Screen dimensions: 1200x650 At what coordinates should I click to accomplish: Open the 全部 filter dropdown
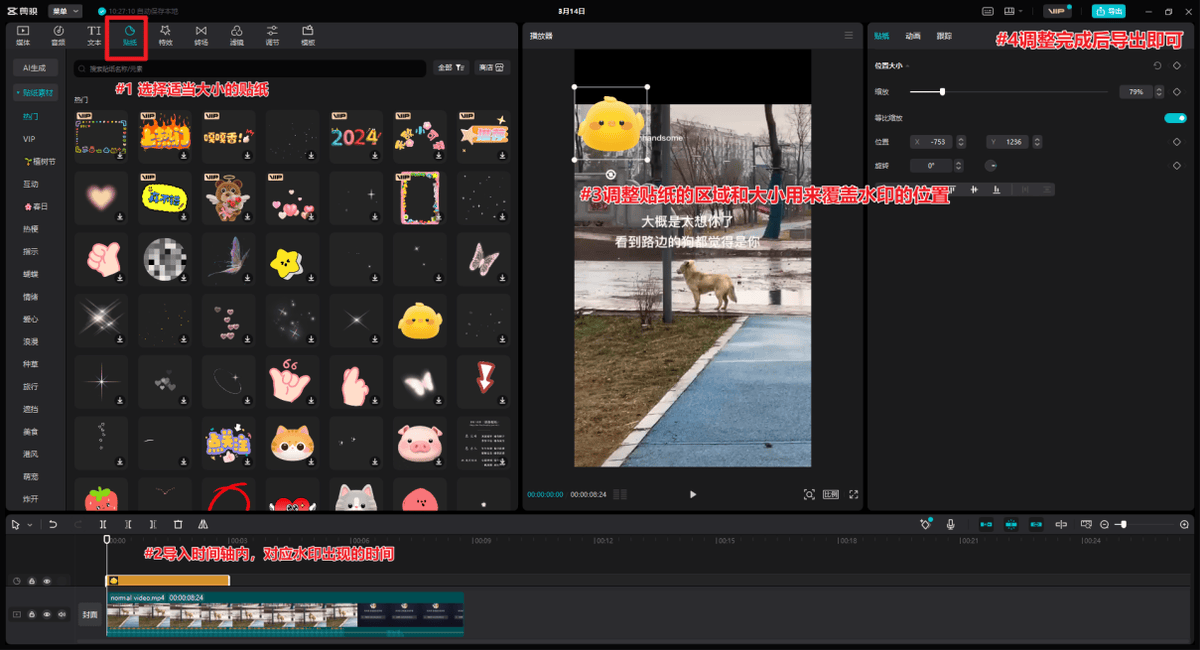(450, 68)
